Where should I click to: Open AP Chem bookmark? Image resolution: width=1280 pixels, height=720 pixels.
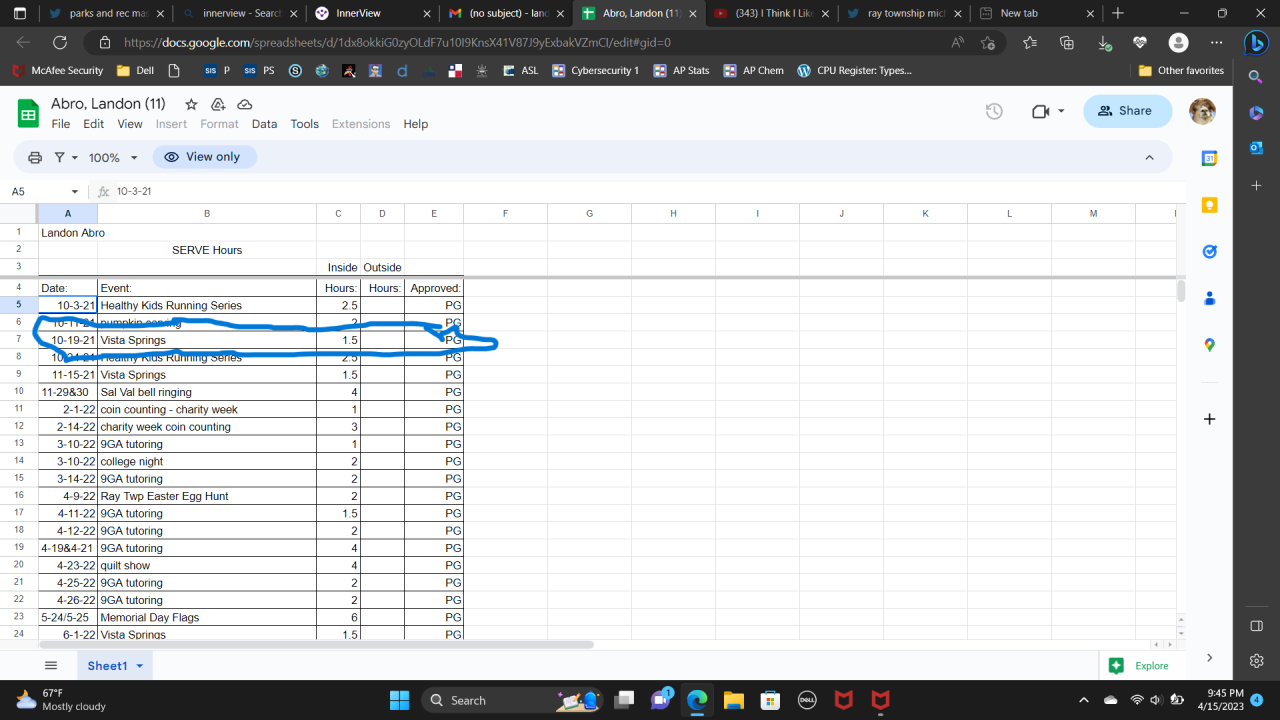point(753,70)
